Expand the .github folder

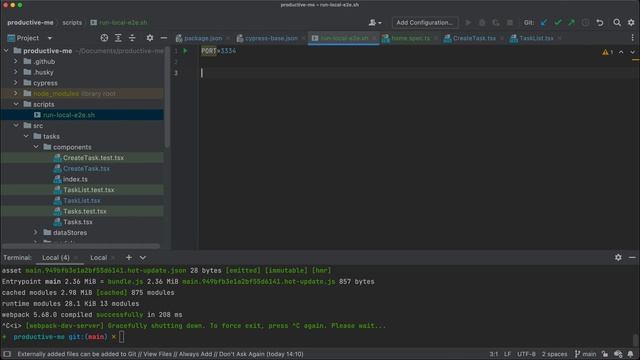click(x=16, y=62)
